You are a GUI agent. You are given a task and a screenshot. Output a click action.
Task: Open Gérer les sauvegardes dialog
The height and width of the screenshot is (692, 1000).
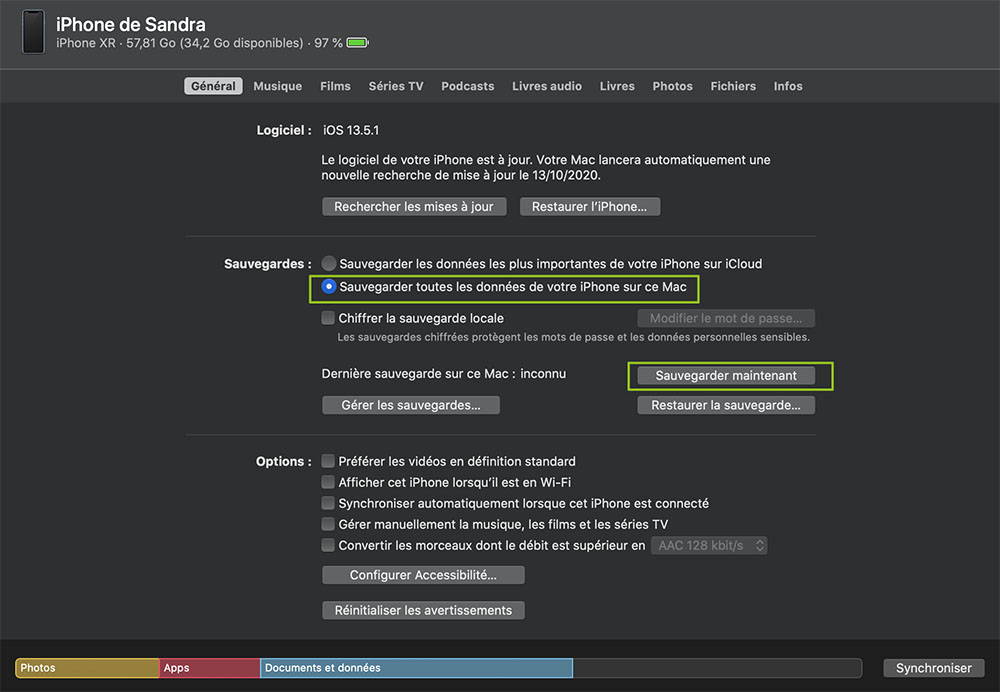(x=411, y=405)
